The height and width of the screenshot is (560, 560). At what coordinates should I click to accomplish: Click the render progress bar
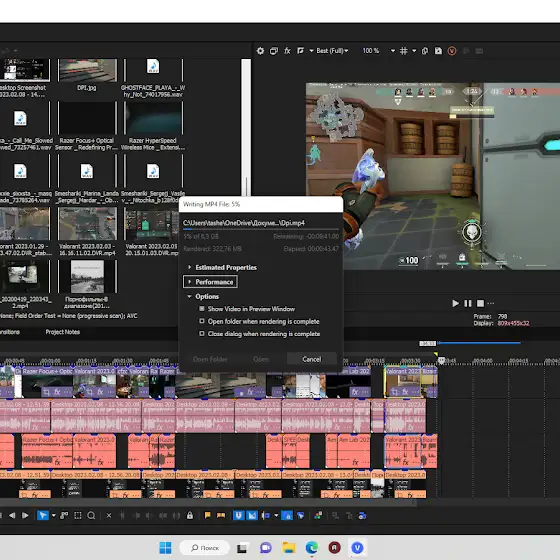pyautogui.click(x=261, y=229)
